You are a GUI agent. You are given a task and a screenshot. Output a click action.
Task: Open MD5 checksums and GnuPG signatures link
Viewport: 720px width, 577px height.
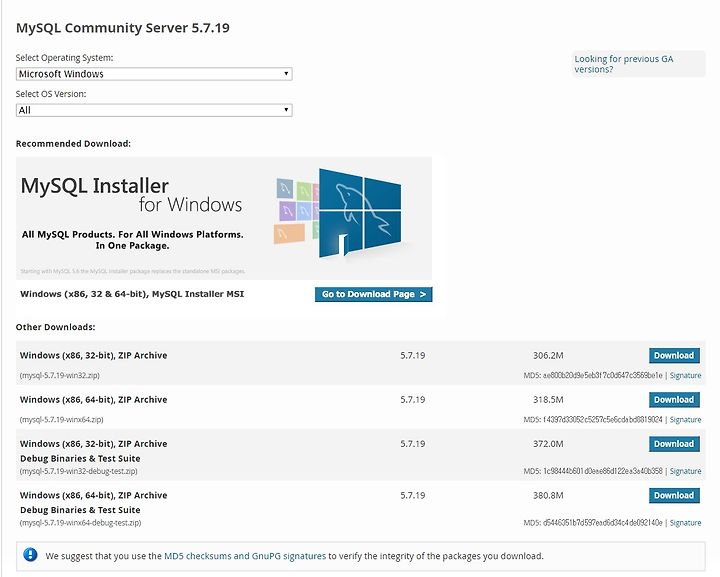[245, 556]
